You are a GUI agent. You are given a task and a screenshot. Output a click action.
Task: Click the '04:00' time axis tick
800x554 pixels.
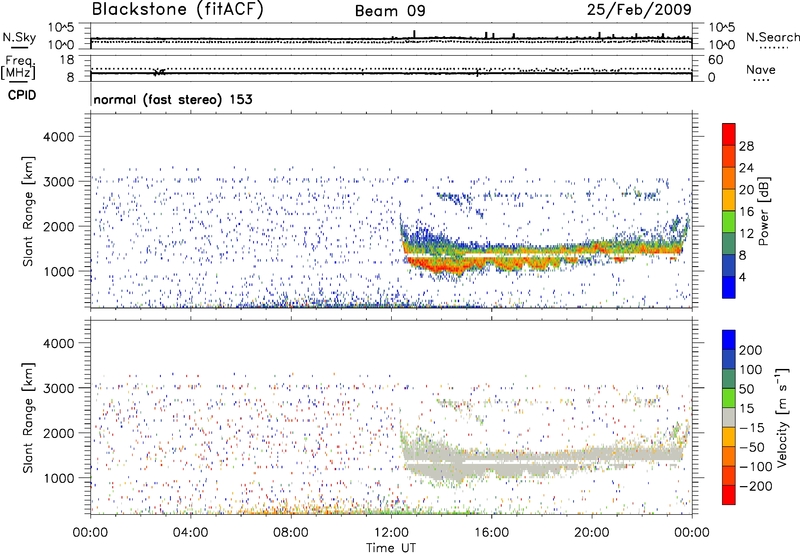190,533
